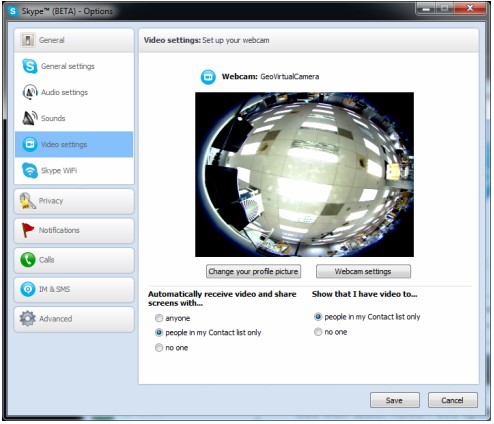Click the fisheye webcam preview image
Screen dimensions: 494x424
click(304, 175)
